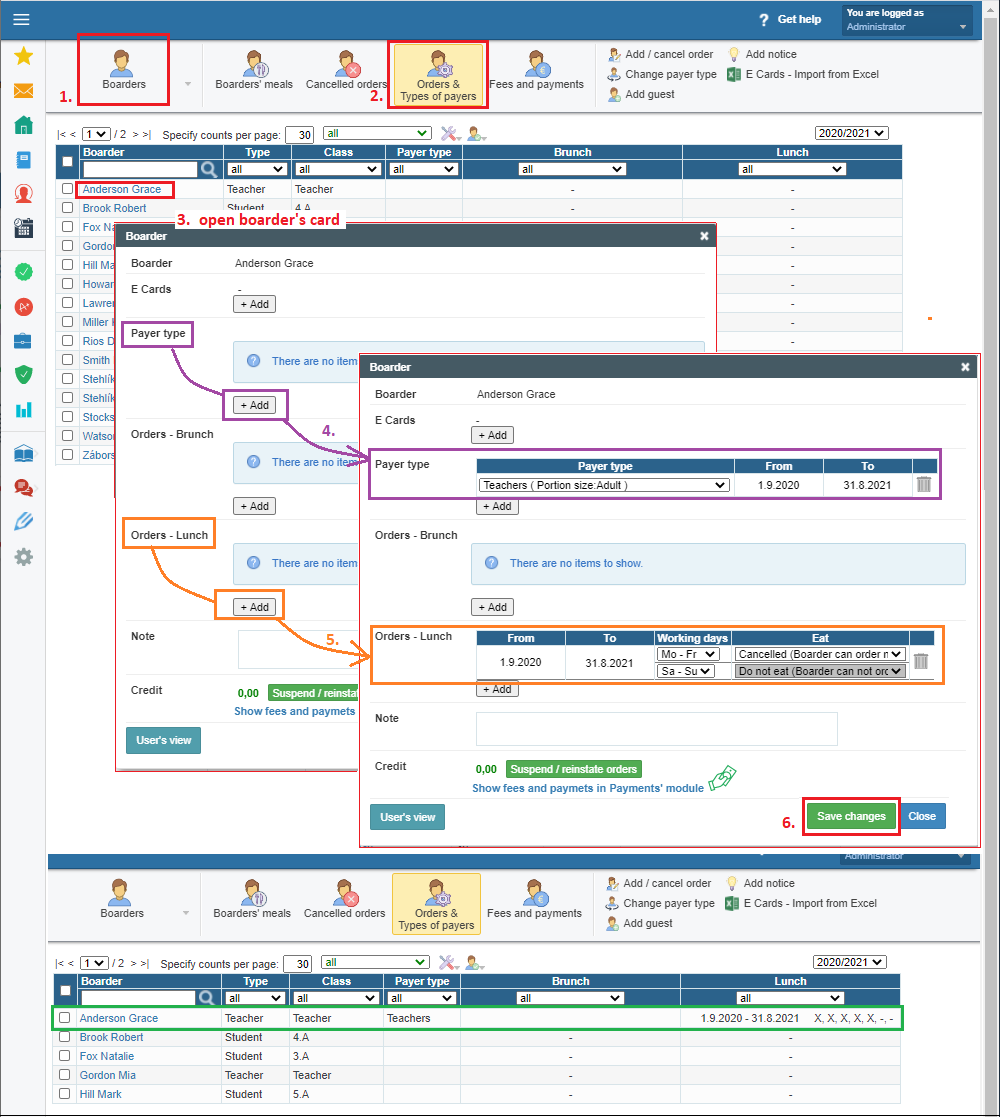The image size is (1000, 1117).
Task: Check the Smith row checkbox
Action: (x=67, y=360)
